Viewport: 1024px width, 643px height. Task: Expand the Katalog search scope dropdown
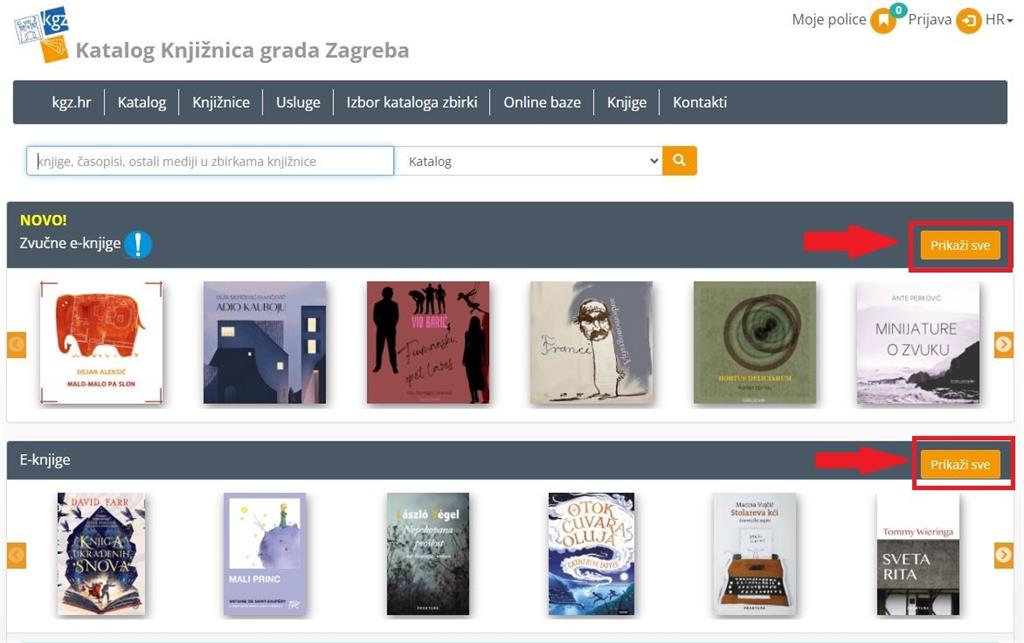pos(528,161)
